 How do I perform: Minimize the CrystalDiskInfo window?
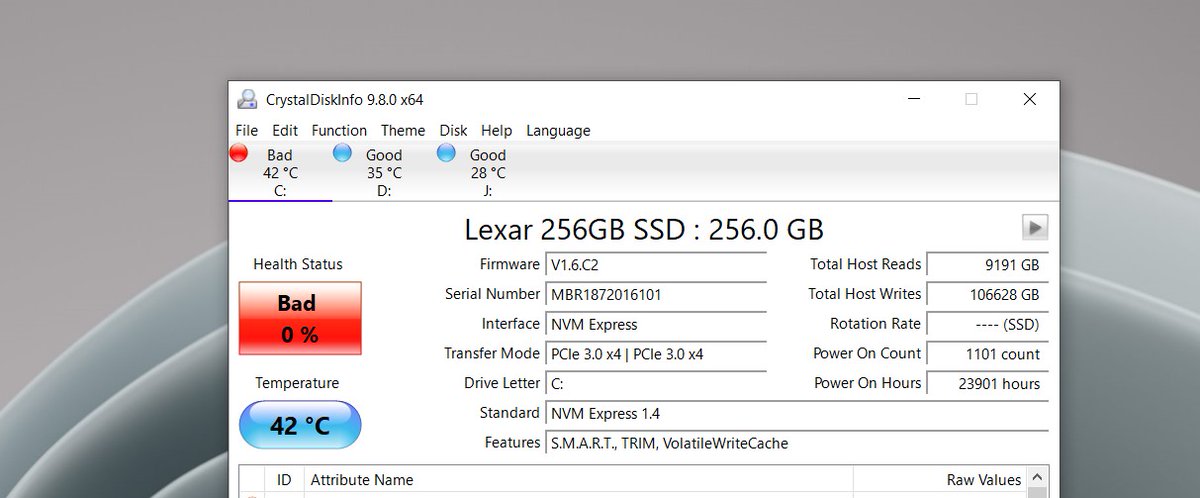914,99
